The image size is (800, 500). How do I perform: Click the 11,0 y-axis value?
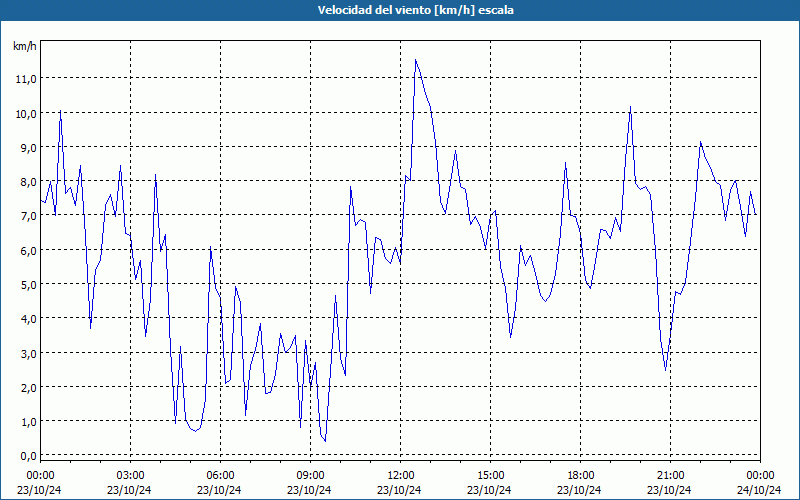27,79
